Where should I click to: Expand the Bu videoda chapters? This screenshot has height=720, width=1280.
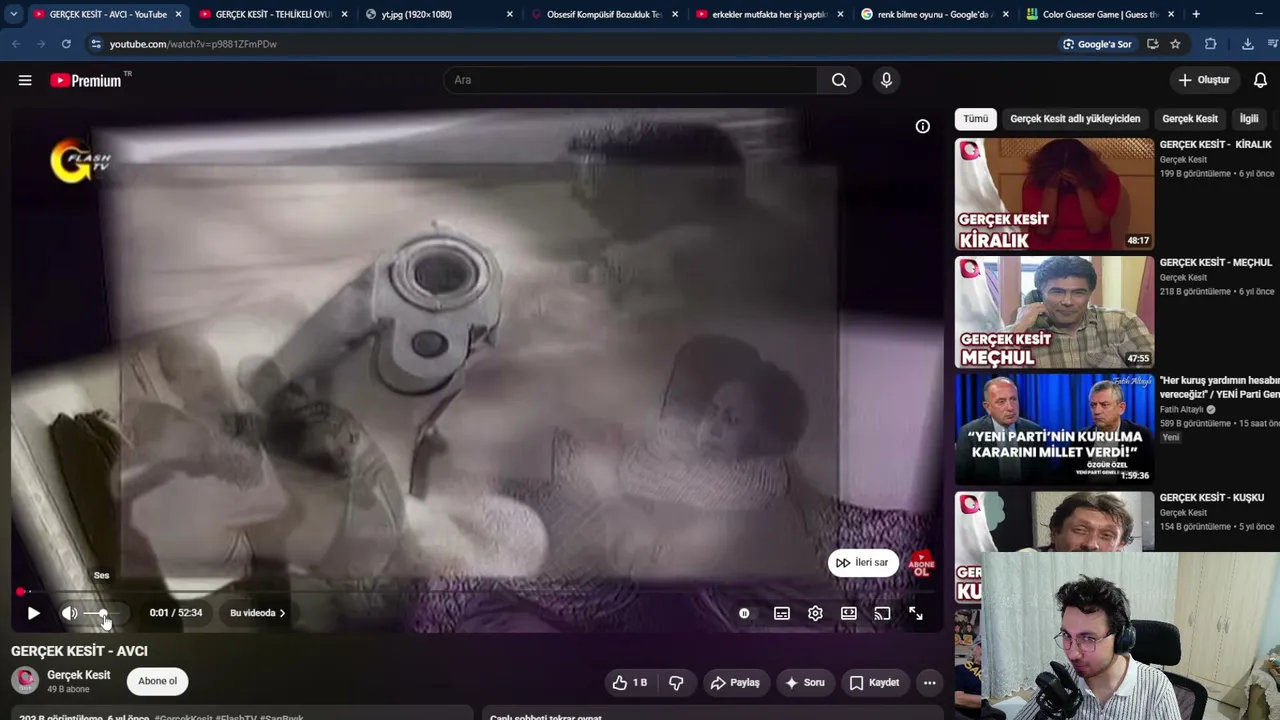coord(257,613)
